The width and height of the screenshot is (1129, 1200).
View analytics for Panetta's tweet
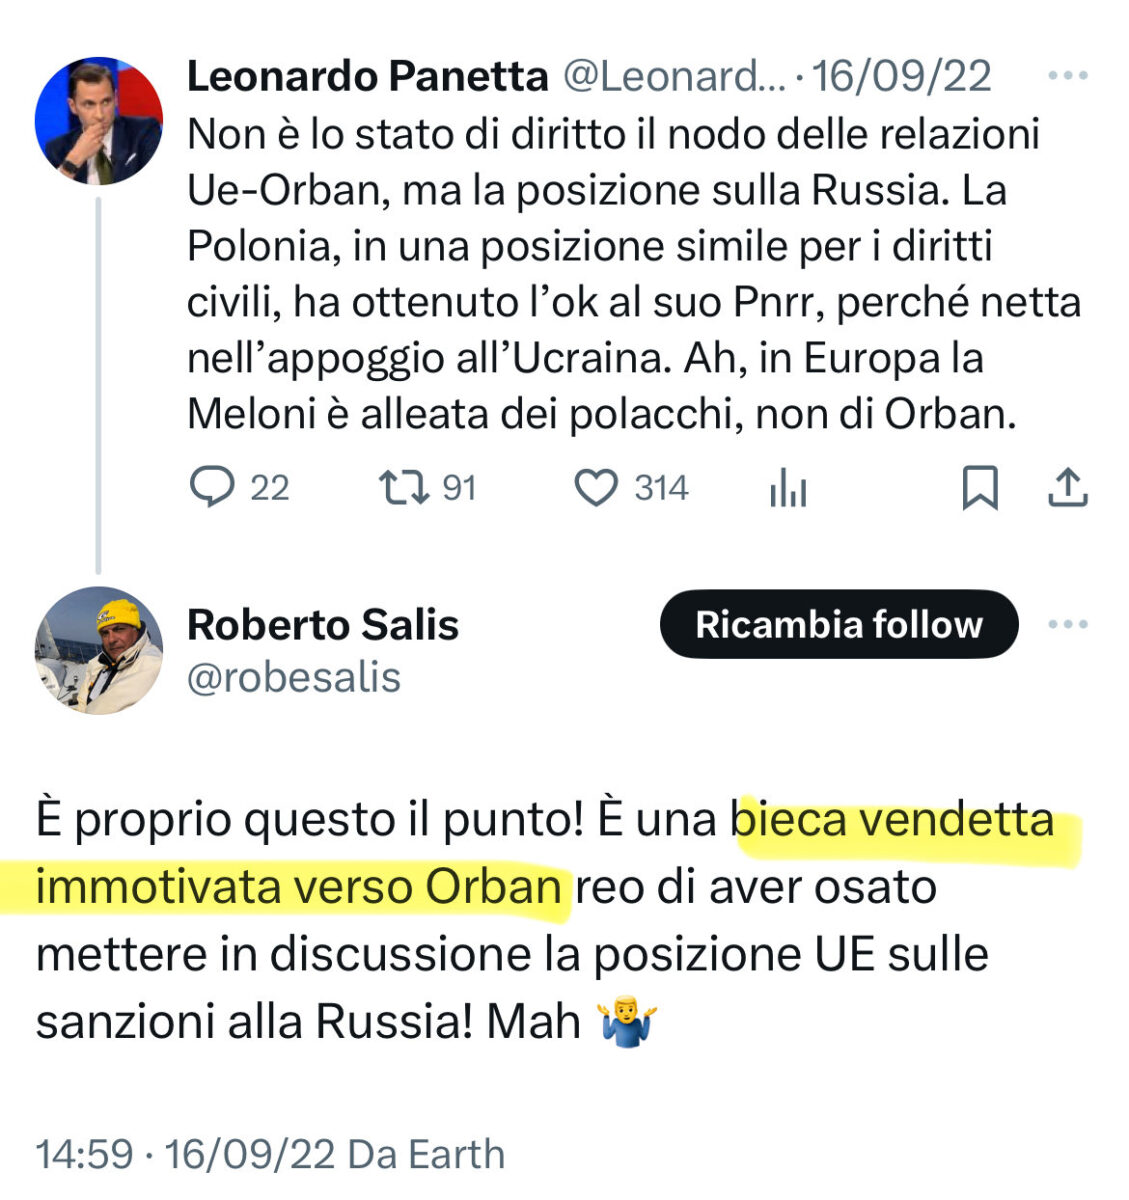point(788,490)
